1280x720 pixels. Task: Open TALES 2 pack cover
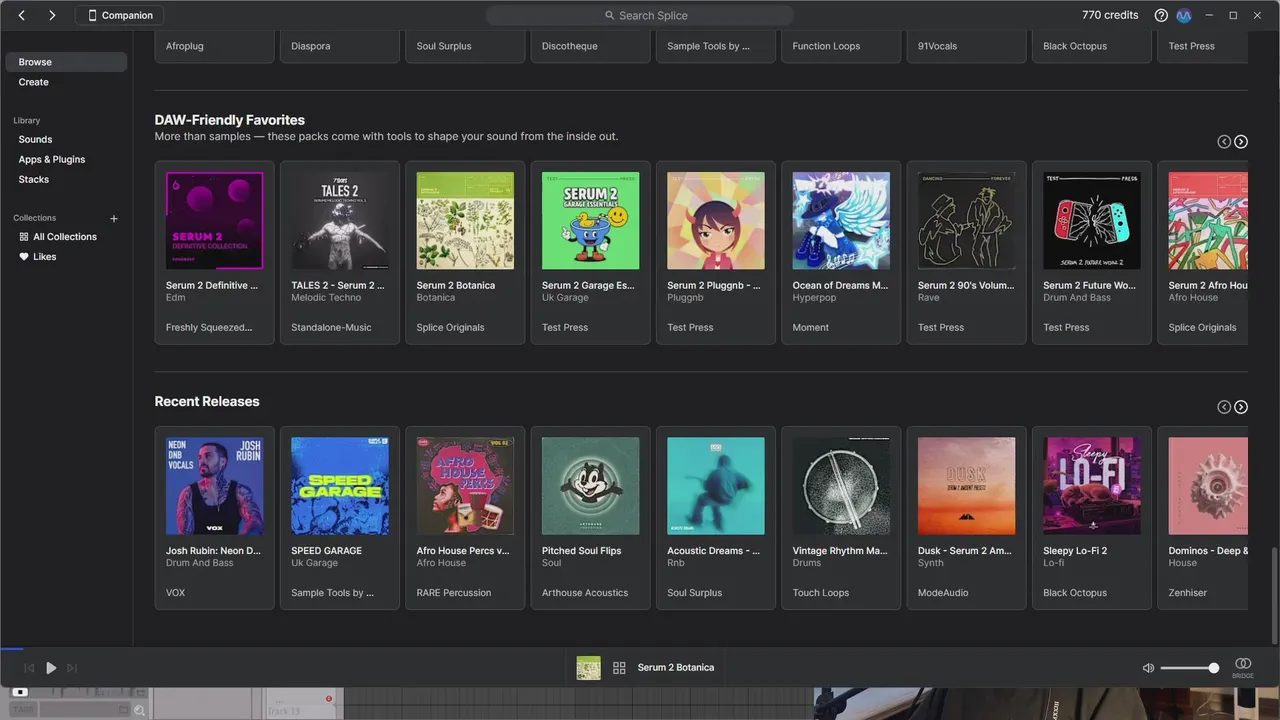[340, 221]
